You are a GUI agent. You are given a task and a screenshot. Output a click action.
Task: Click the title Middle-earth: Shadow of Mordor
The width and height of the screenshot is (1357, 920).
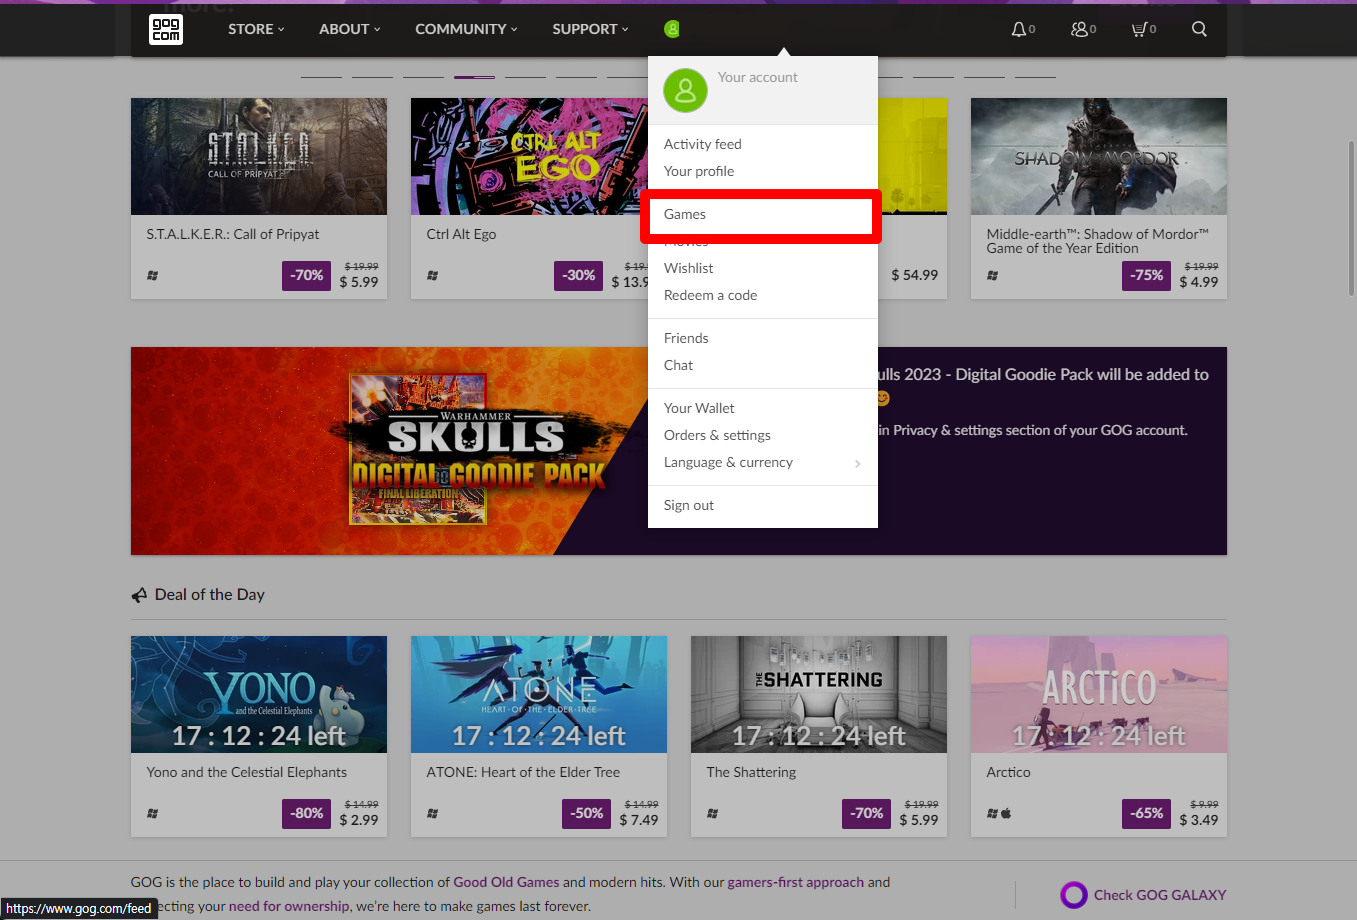point(1097,241)
